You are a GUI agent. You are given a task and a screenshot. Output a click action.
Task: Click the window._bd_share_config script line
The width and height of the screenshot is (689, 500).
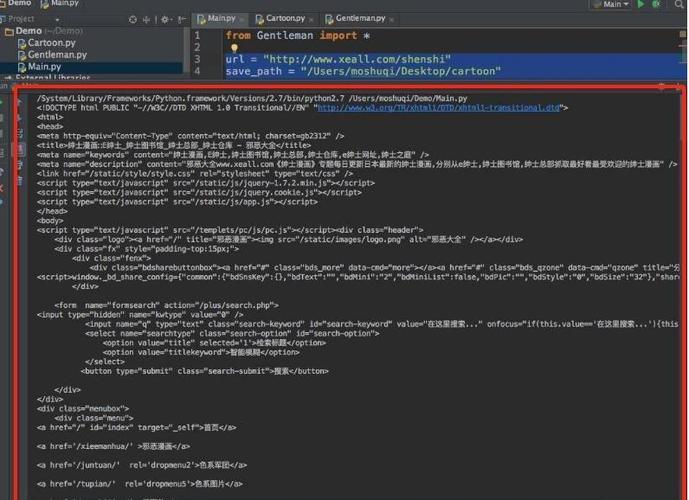tap(358, 277)
